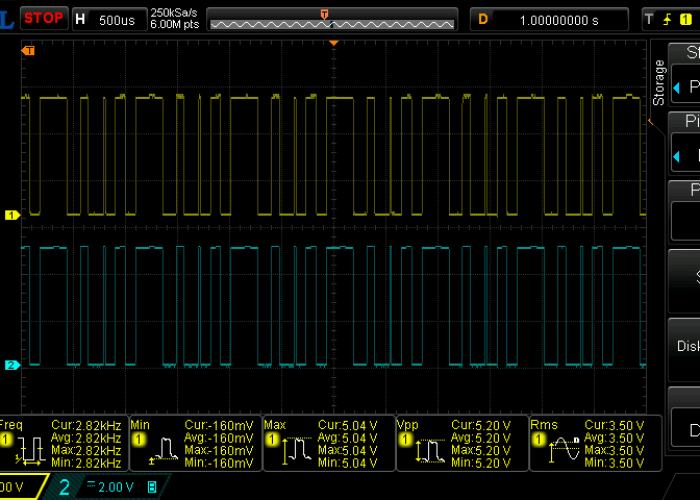Click the Storage menu tab label
Viewport: 700px width, 500px height.
[658, 83]
